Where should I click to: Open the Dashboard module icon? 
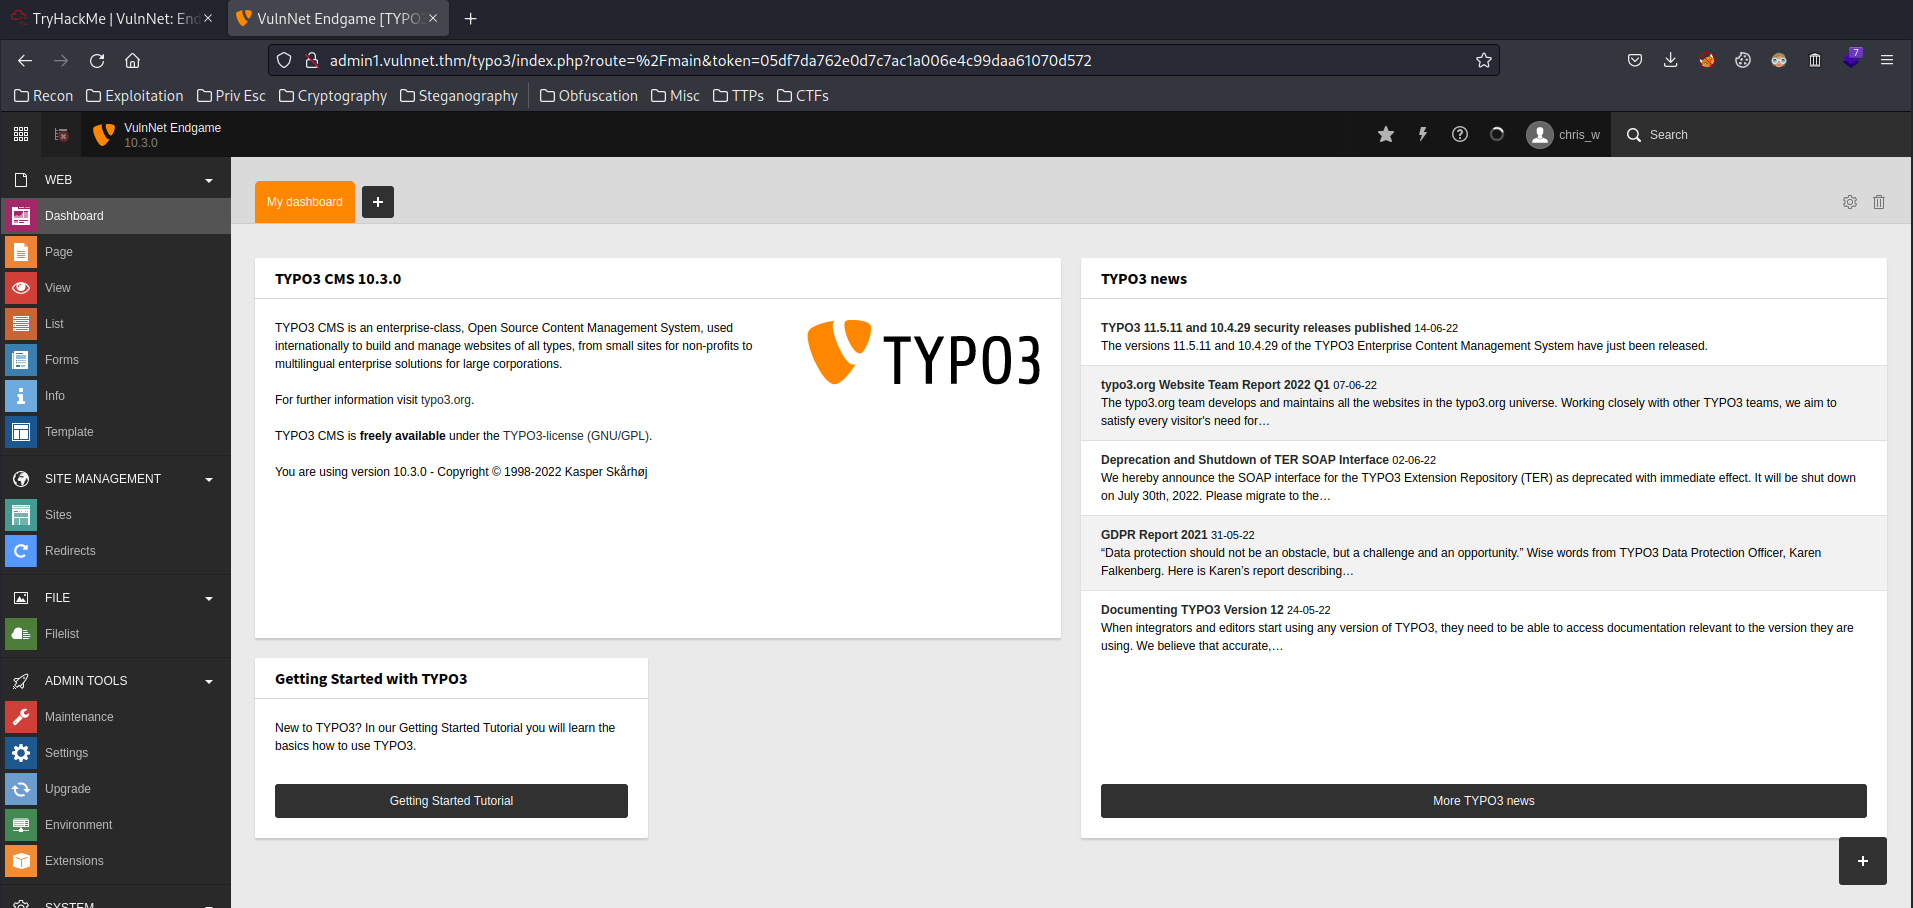21,216
